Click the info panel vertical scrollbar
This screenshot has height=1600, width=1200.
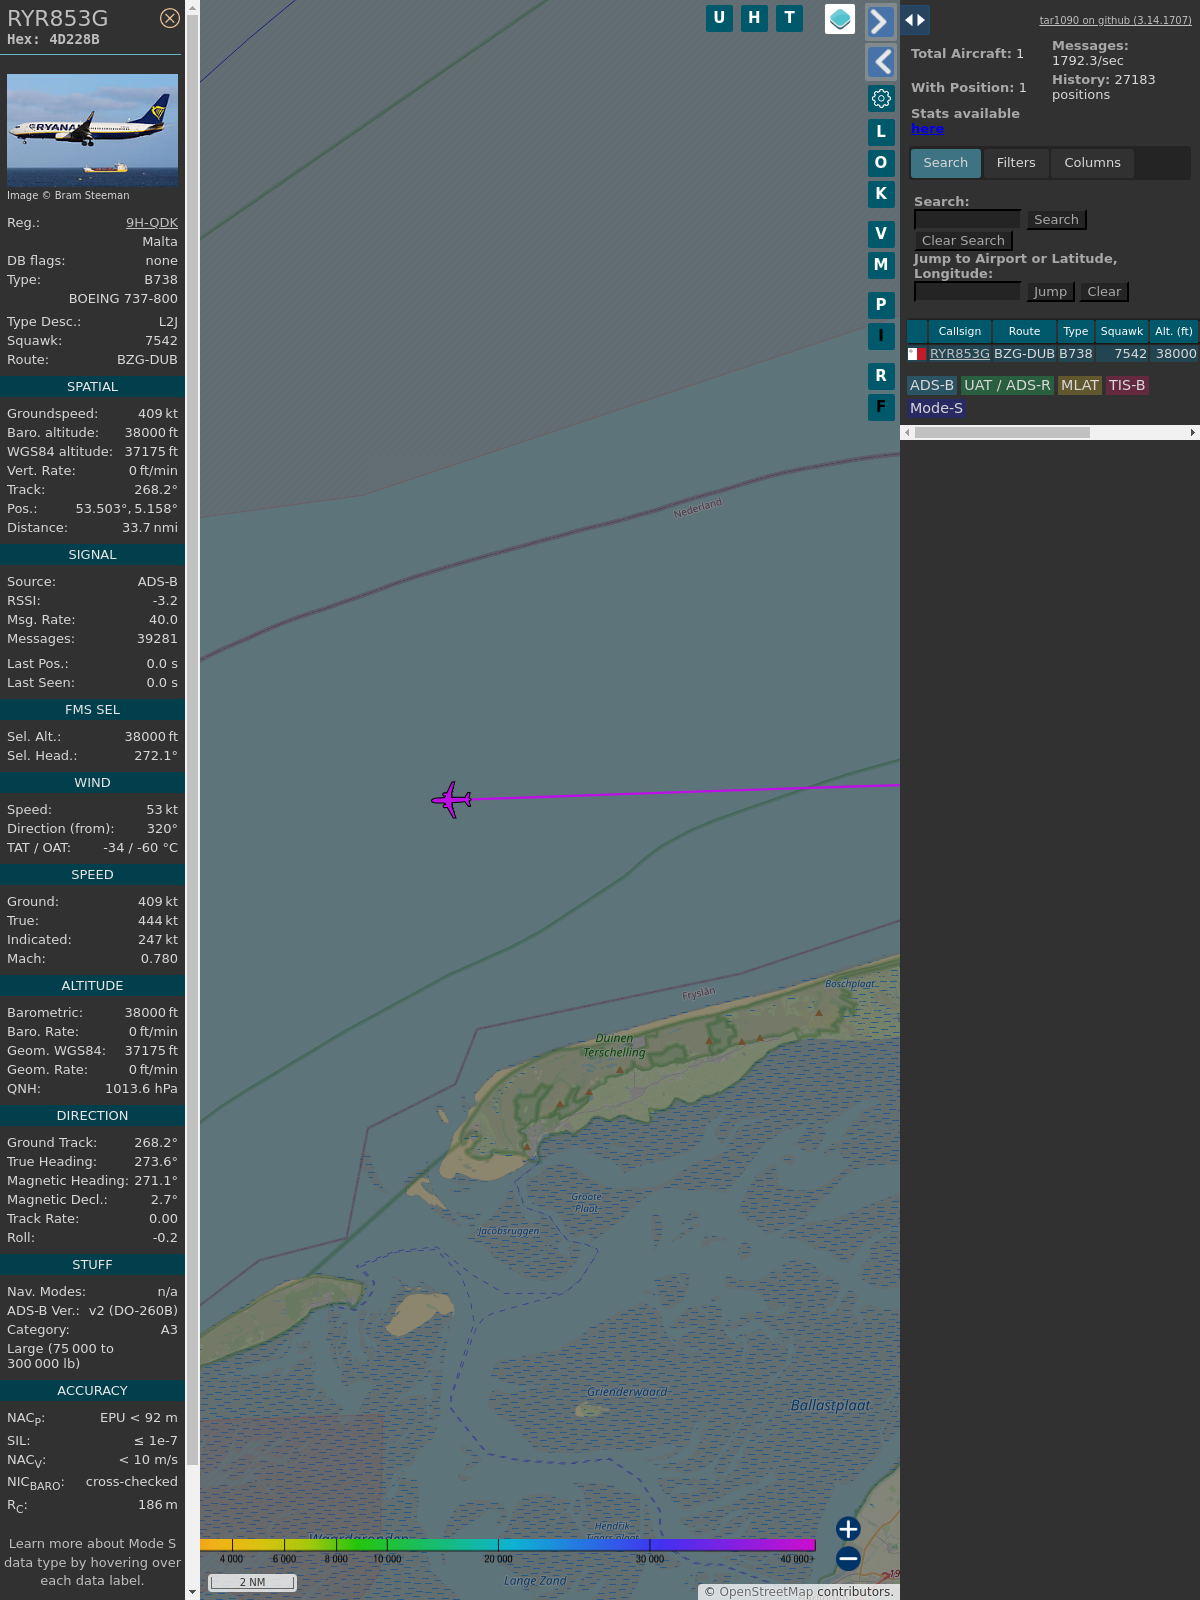pos(192,740)
